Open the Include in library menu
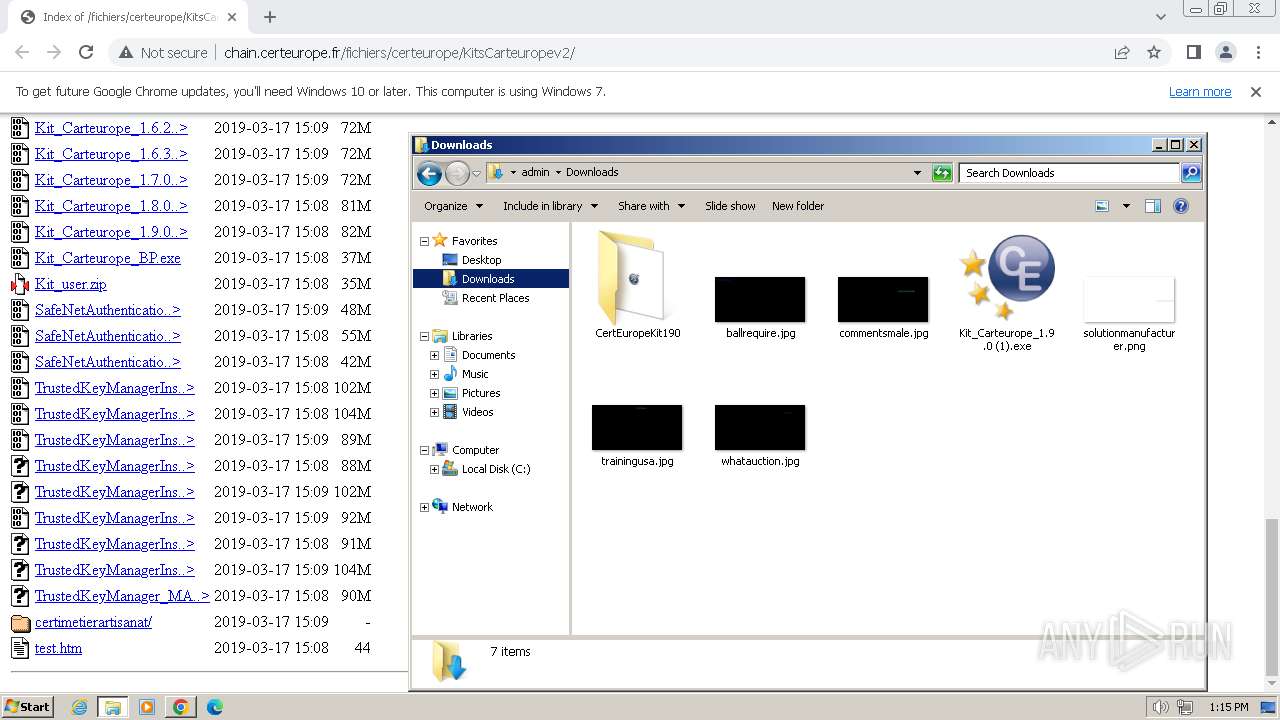 550,206
